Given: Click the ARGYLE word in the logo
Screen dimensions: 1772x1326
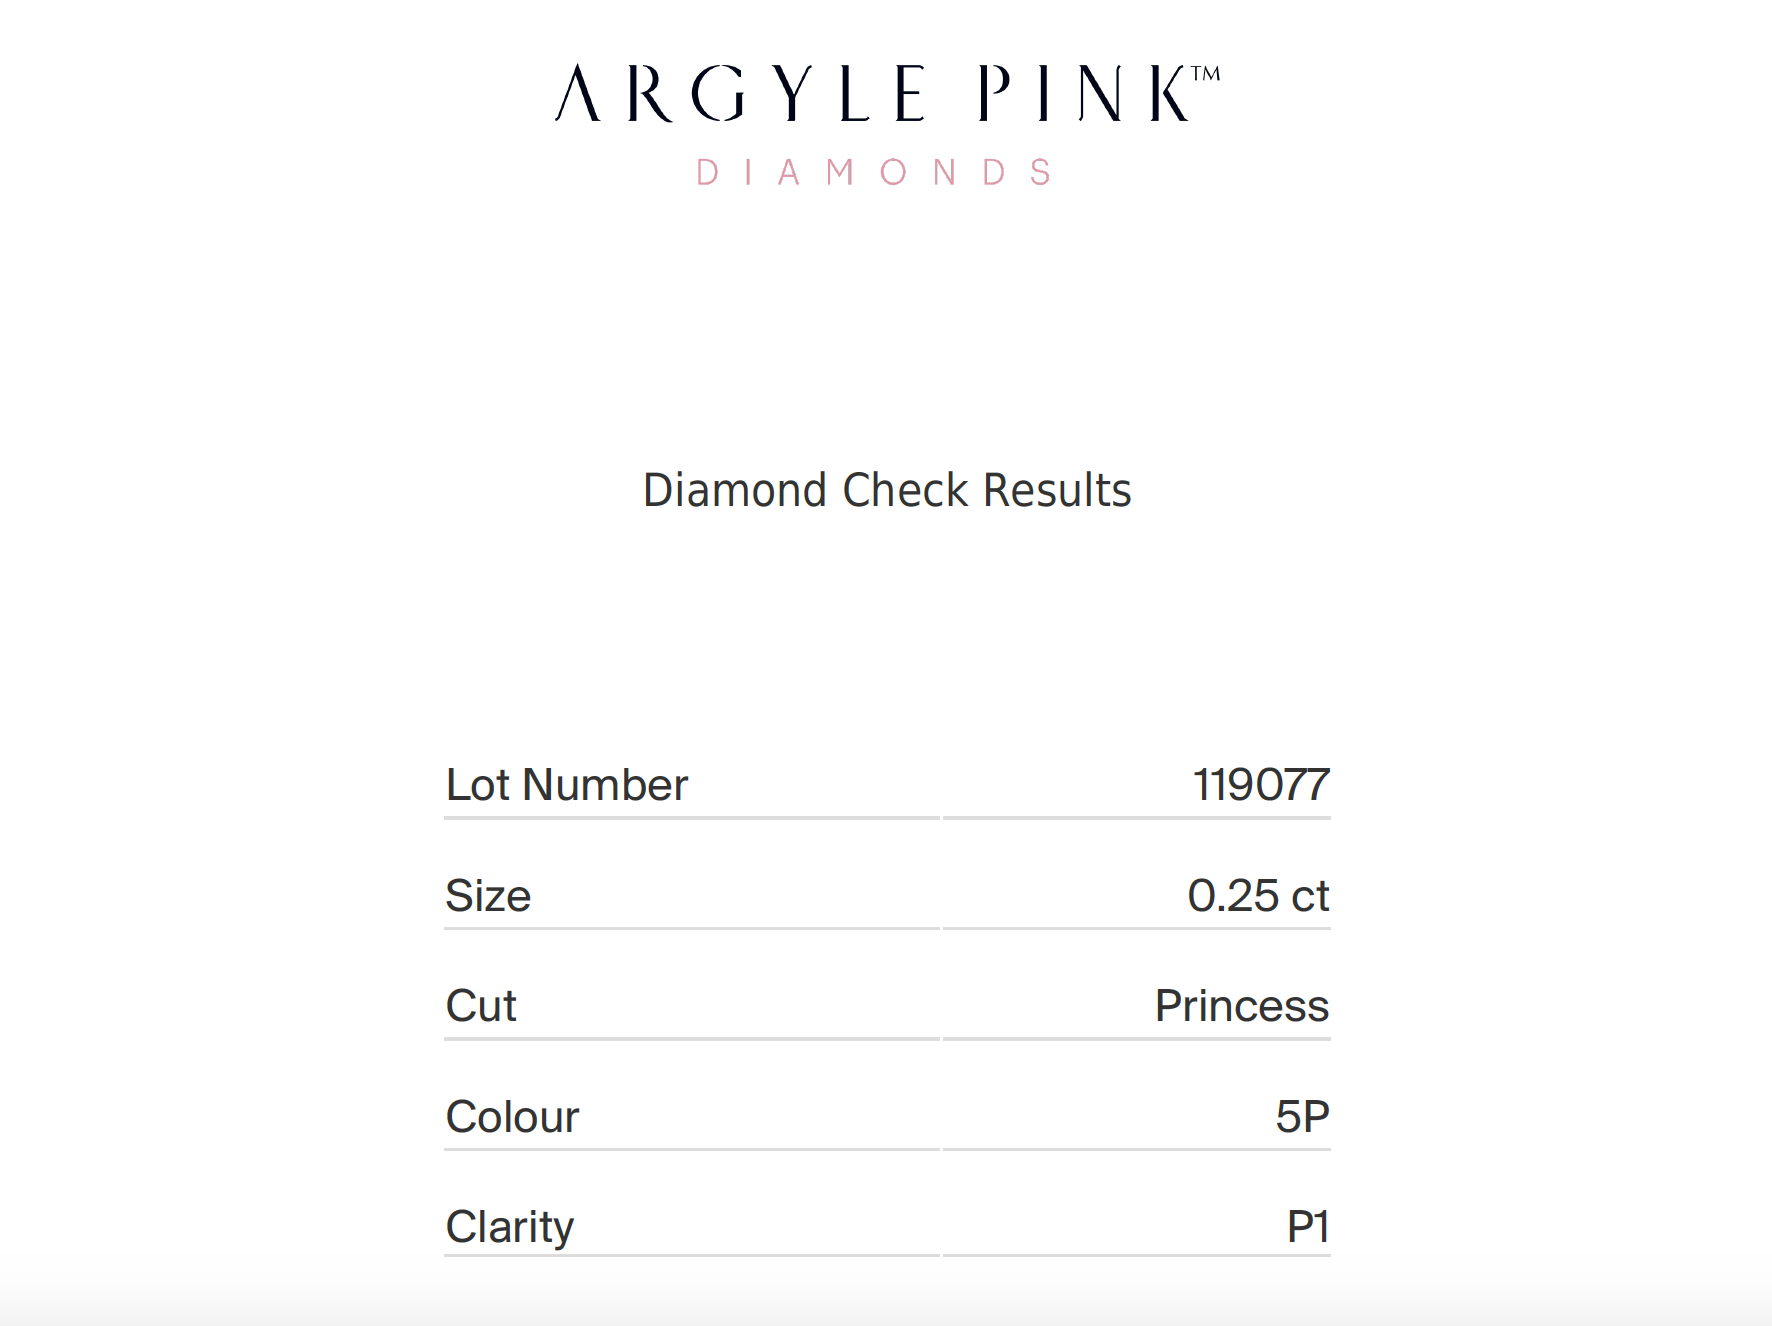Looking at the screenshot, I should 741,94.
